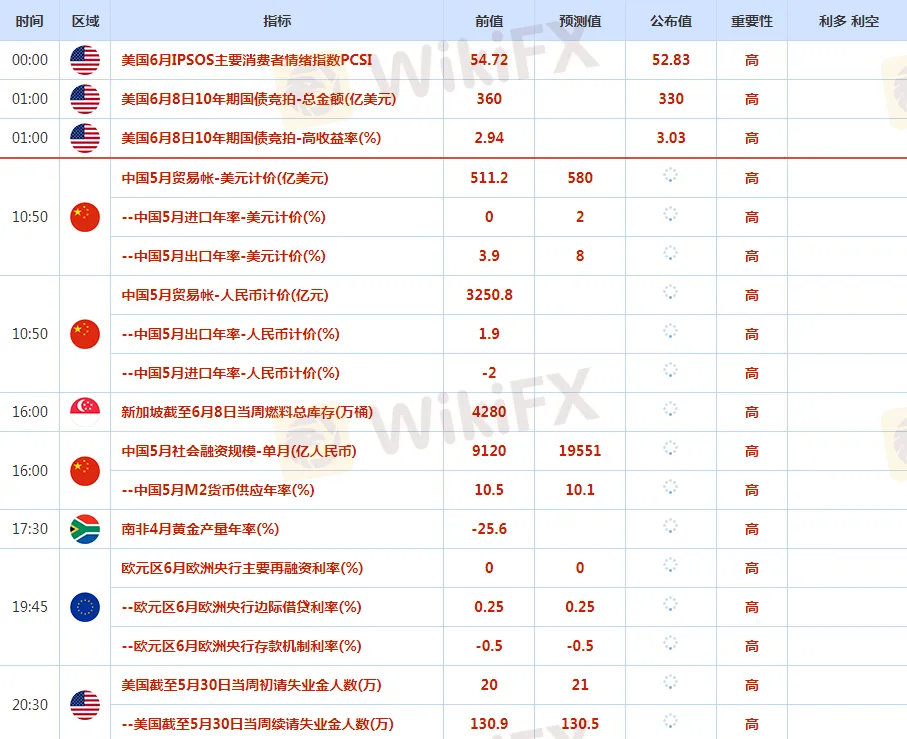Click the 重要性 column header

tap(752, 21)
